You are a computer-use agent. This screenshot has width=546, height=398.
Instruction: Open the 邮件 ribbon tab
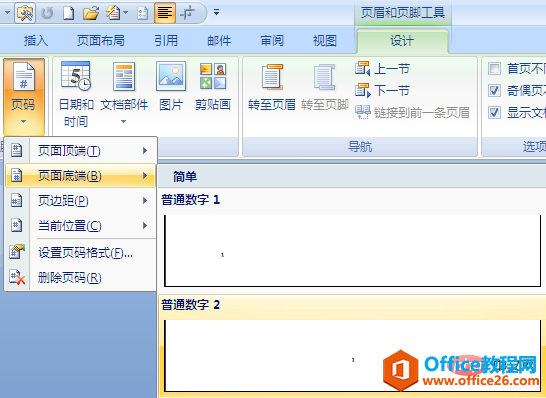click(219, 41)
